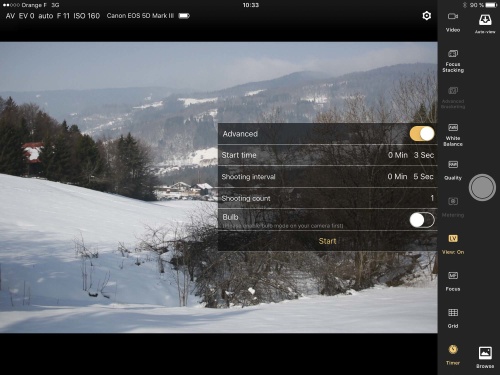Change the Shooting interval value
The height and width of the screenshot is (375, 500).
(x=410, y=176)
